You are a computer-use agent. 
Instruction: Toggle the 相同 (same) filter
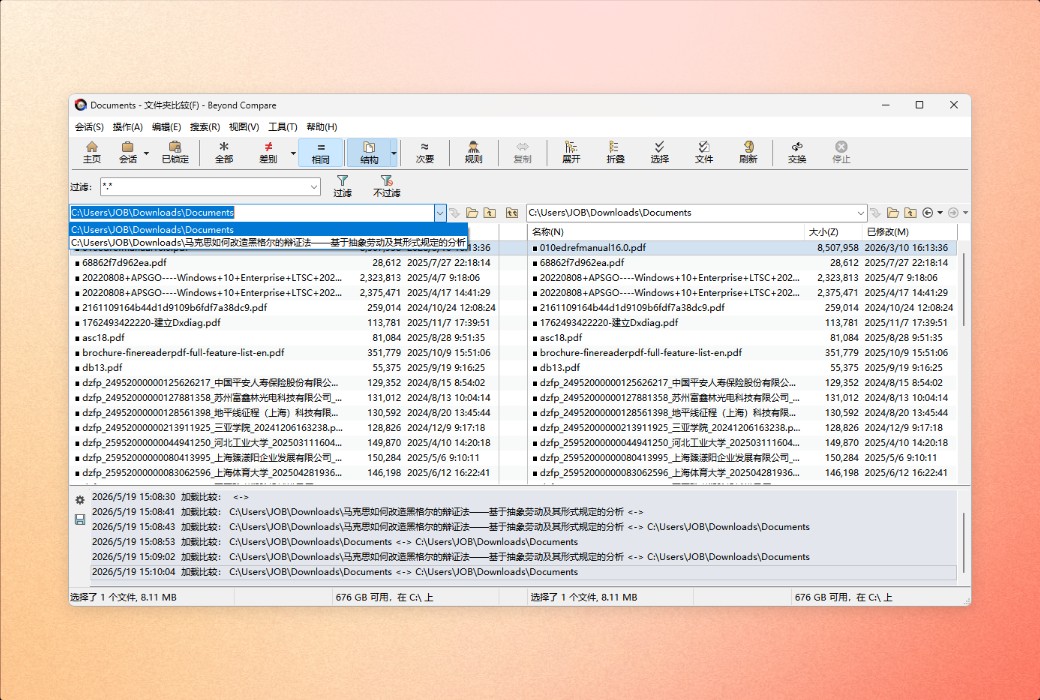[320, 152]
